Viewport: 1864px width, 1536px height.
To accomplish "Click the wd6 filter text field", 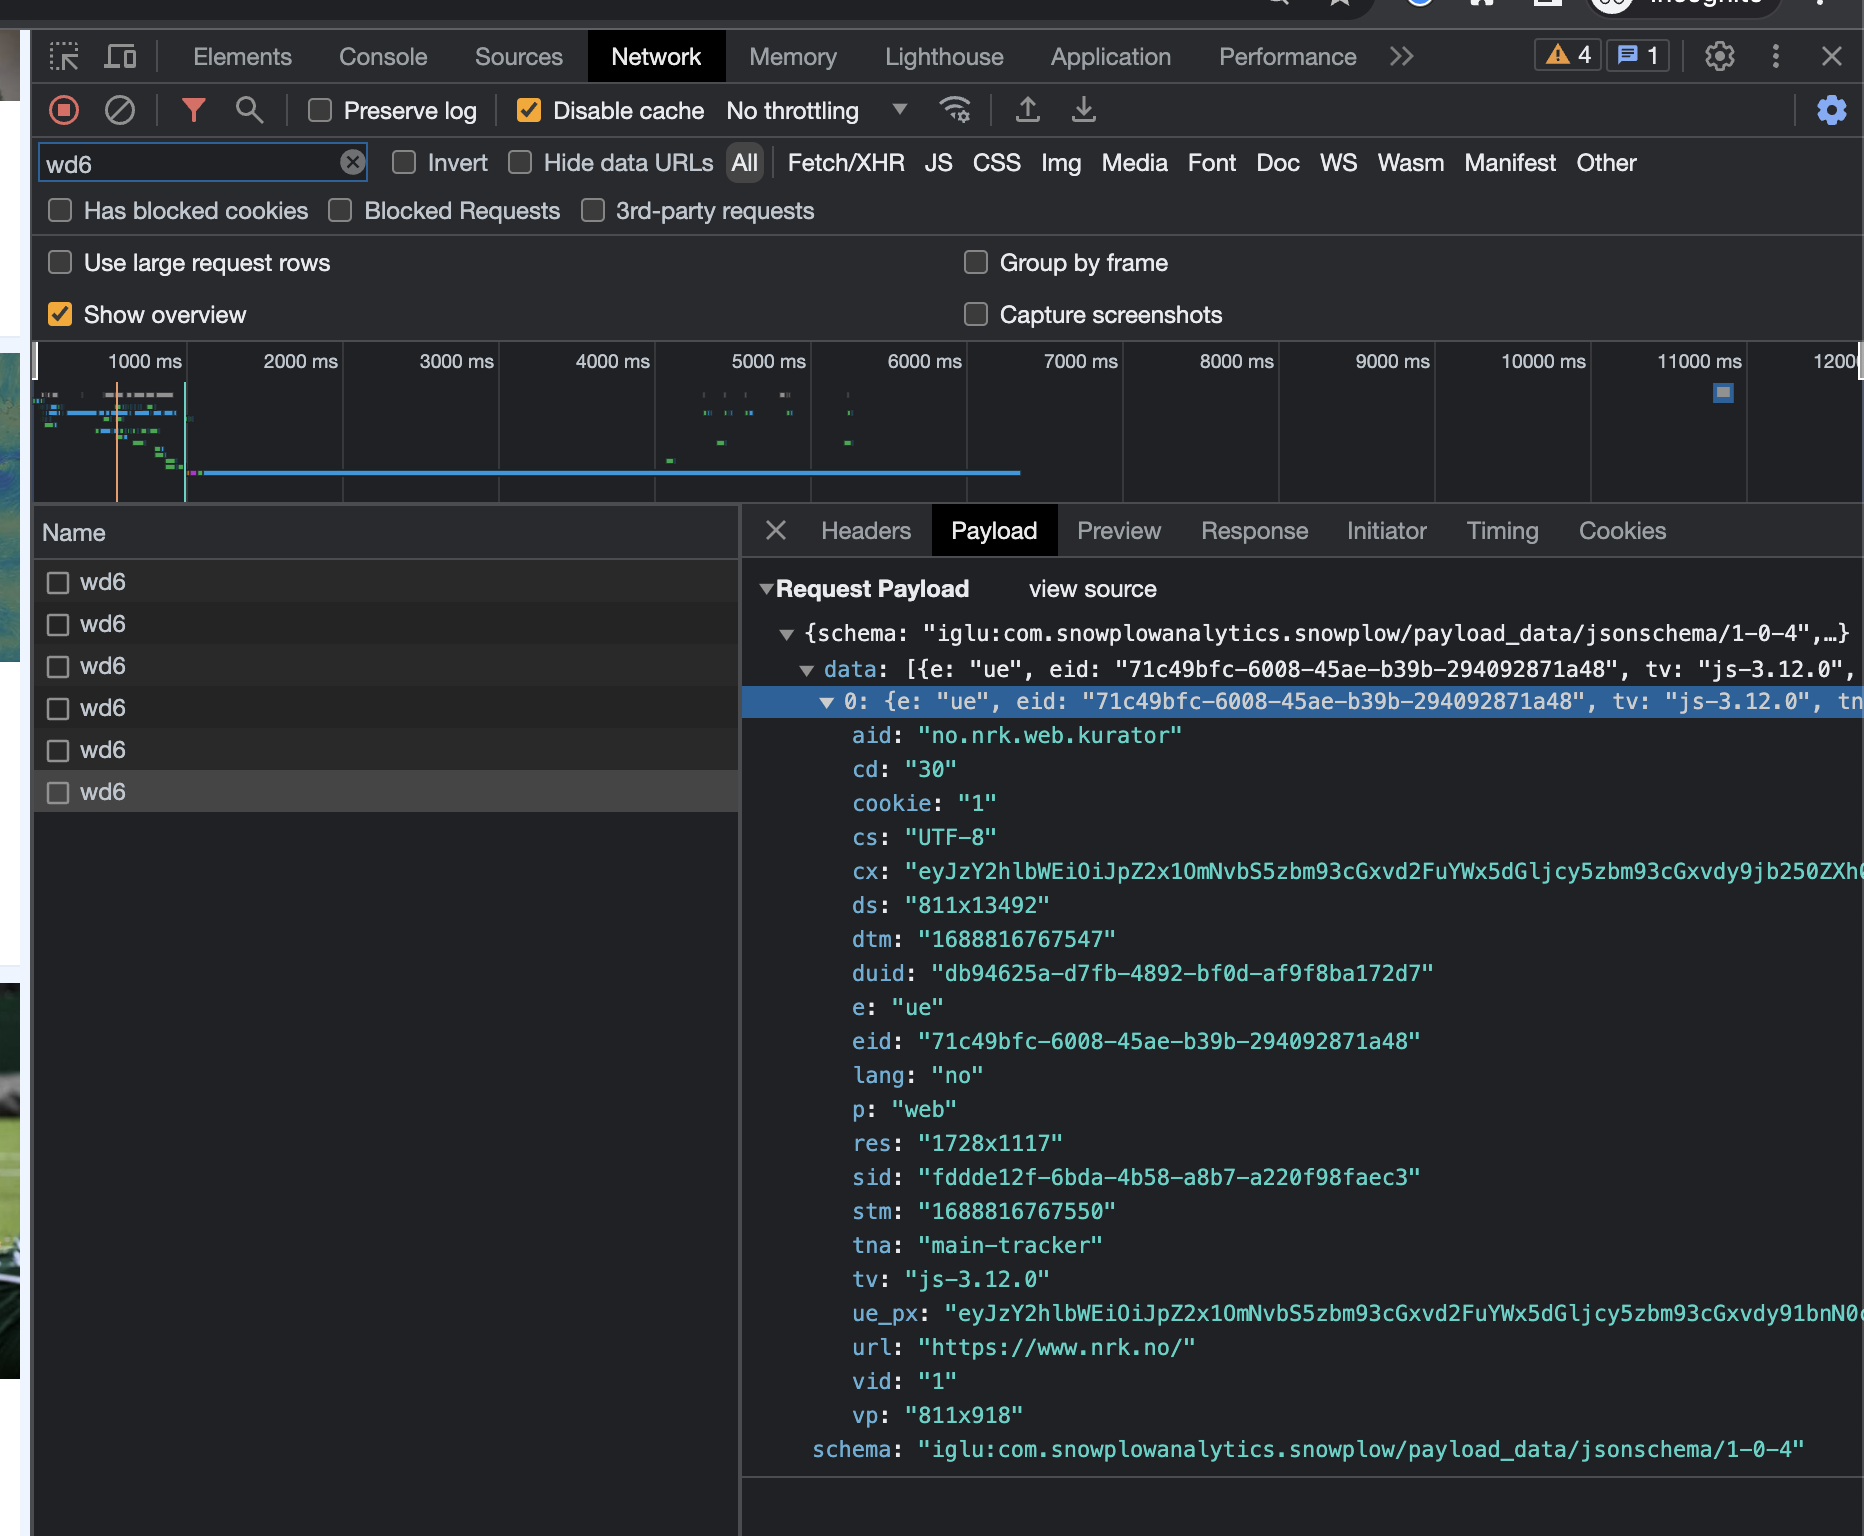I will pyautogui.click(x=190, y=164).
